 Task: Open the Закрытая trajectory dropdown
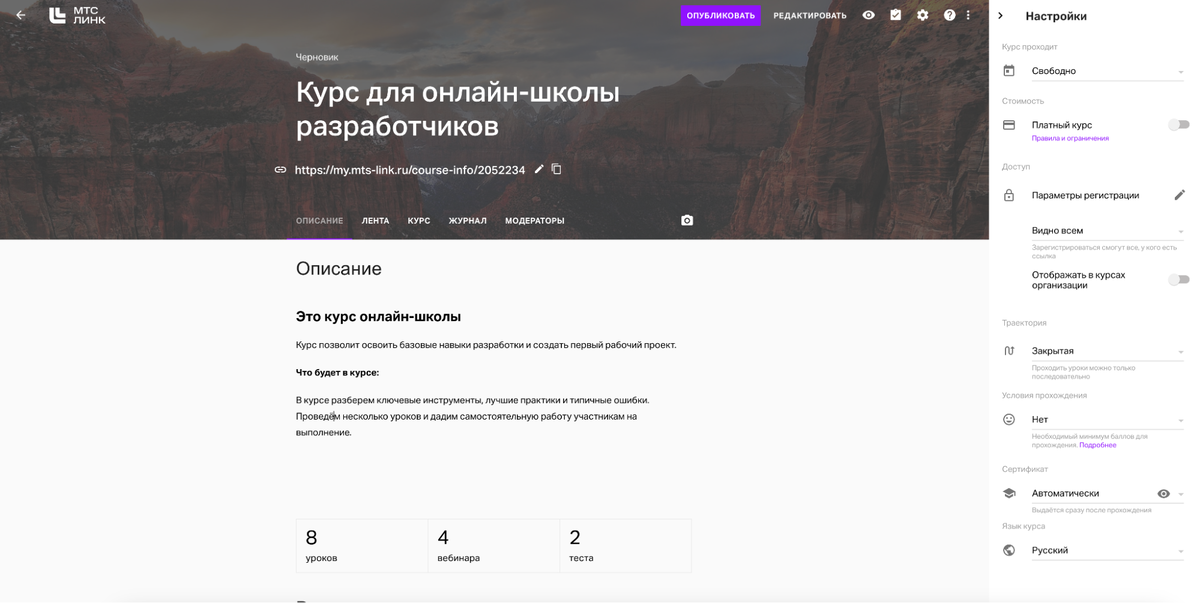(1107, 351)
